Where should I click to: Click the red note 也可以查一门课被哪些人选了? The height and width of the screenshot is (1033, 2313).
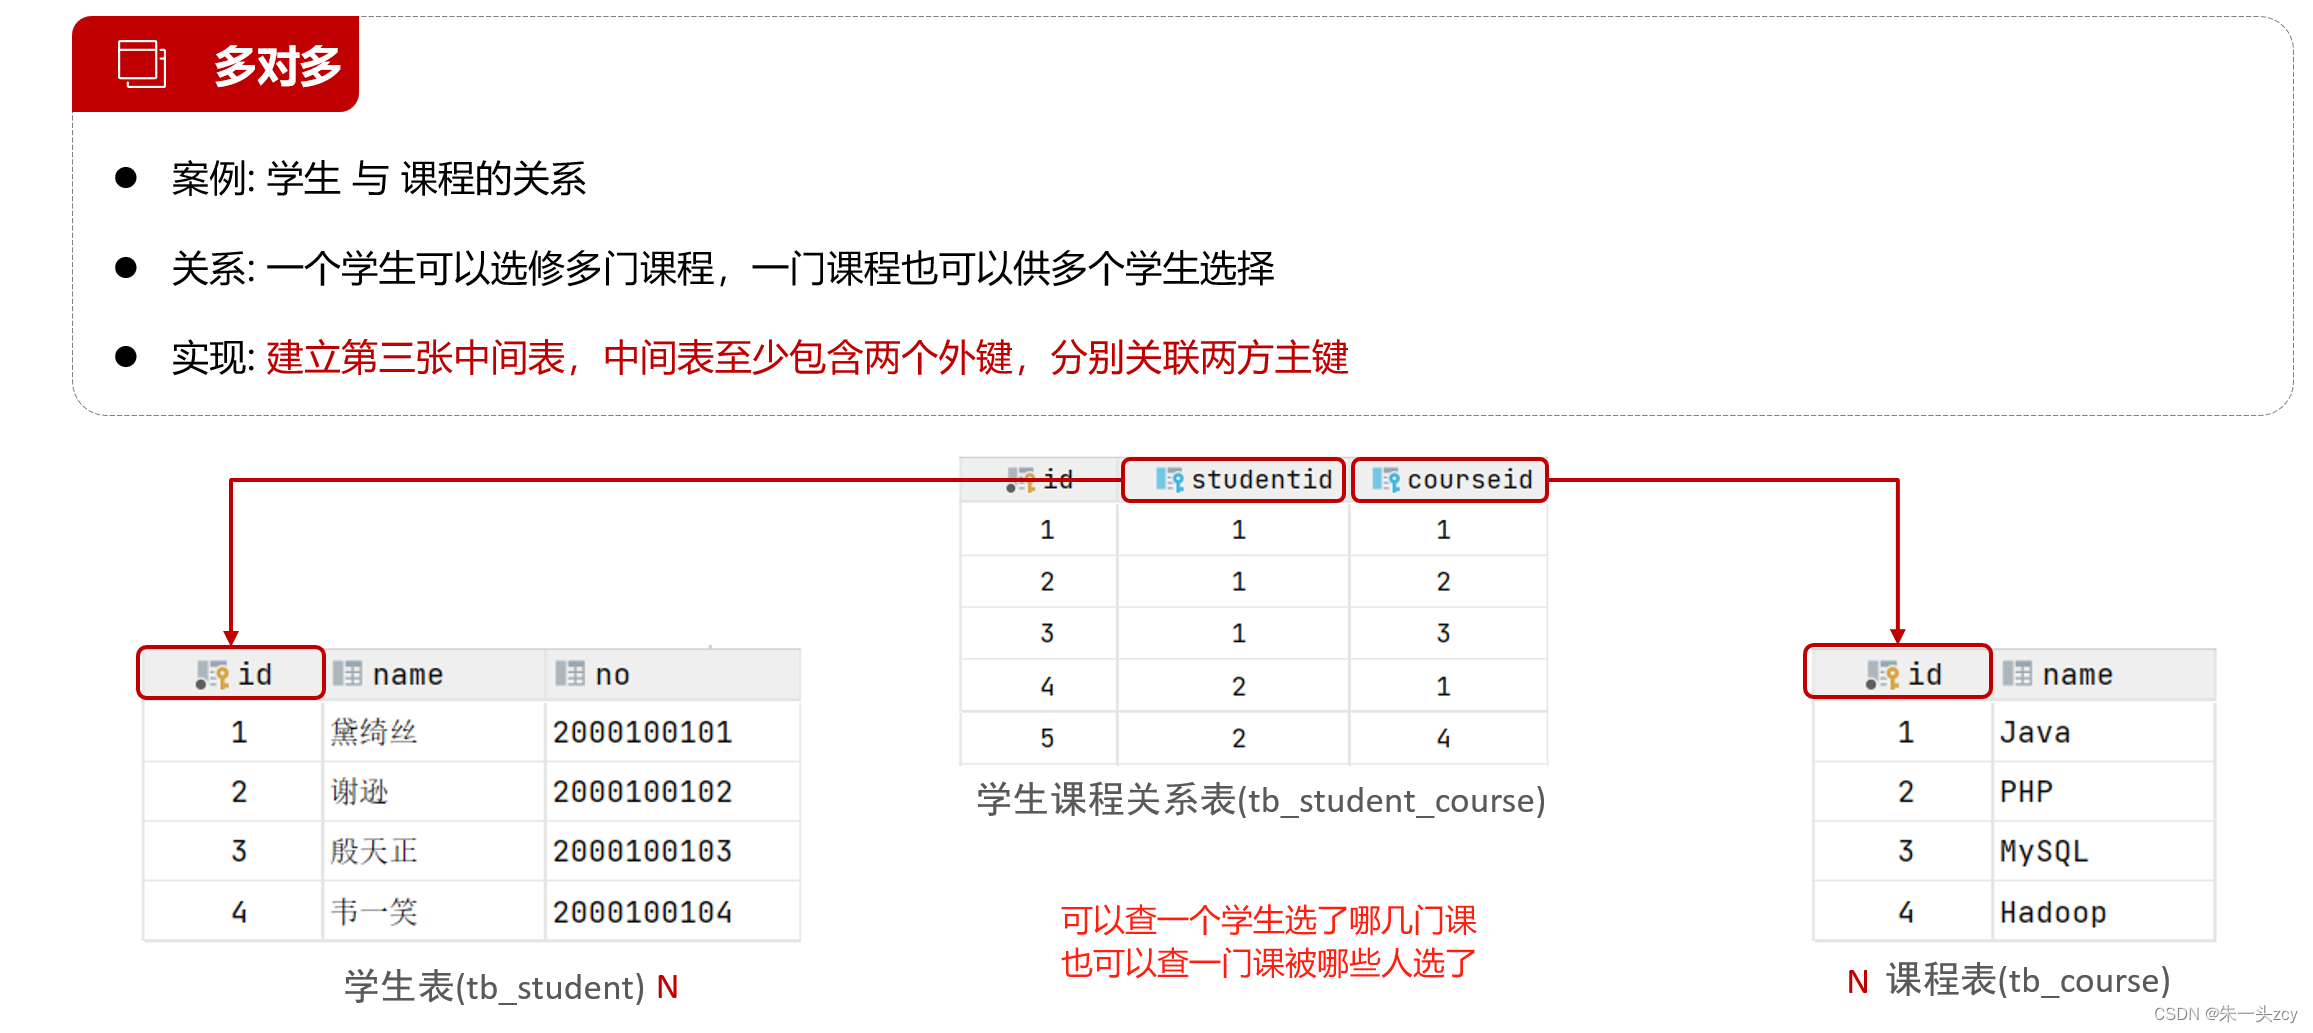tap(1268, 963)
